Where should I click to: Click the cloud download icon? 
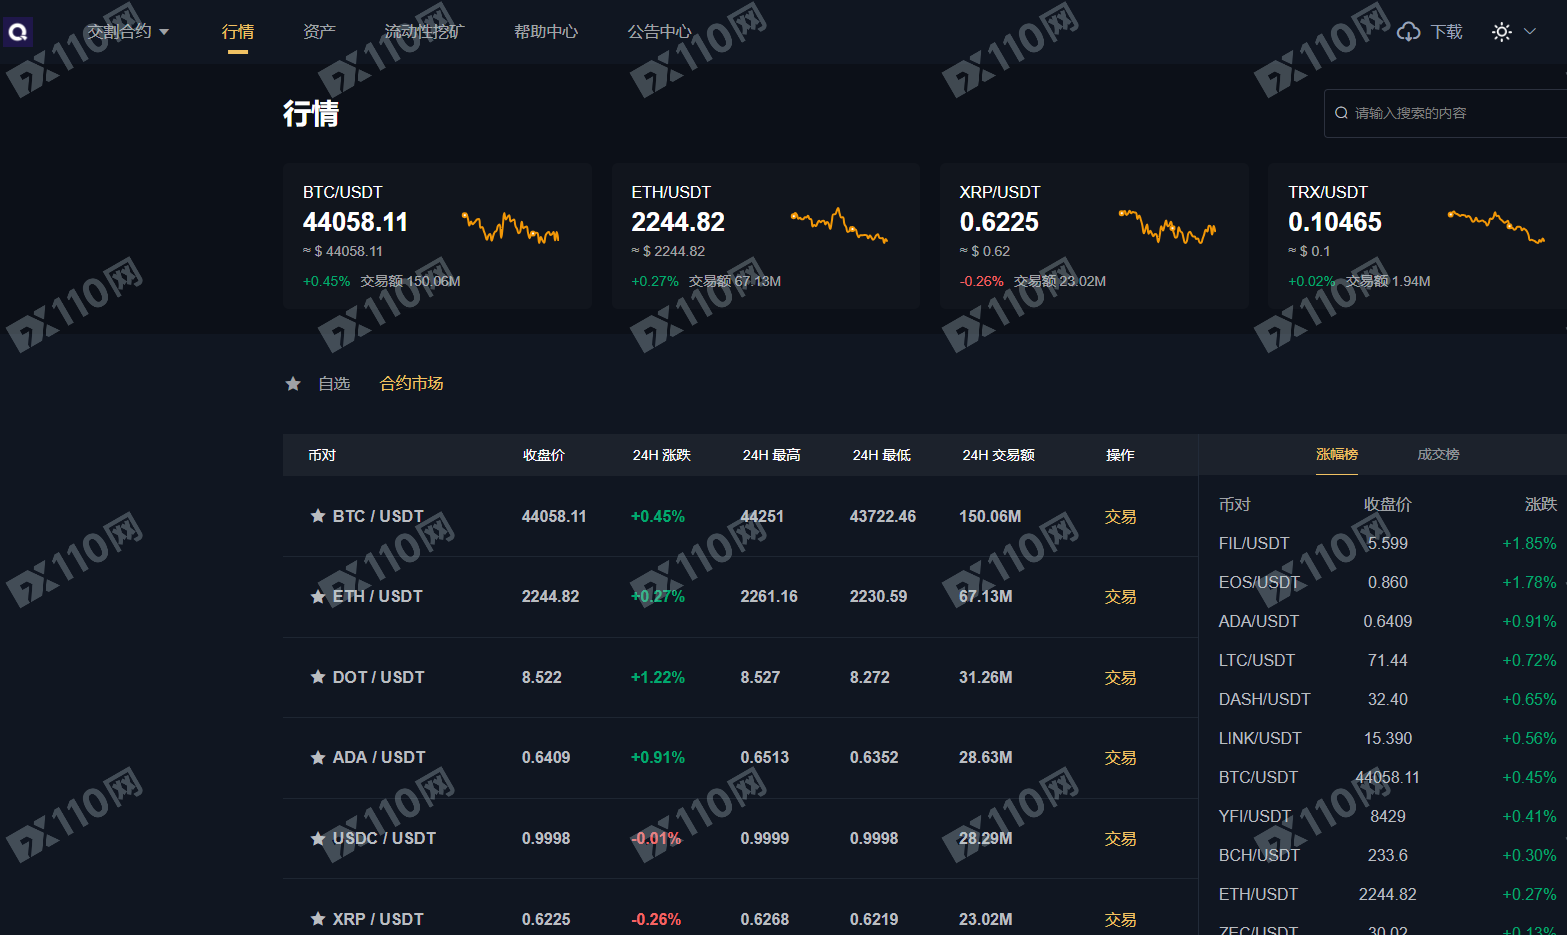(1408, 32)
